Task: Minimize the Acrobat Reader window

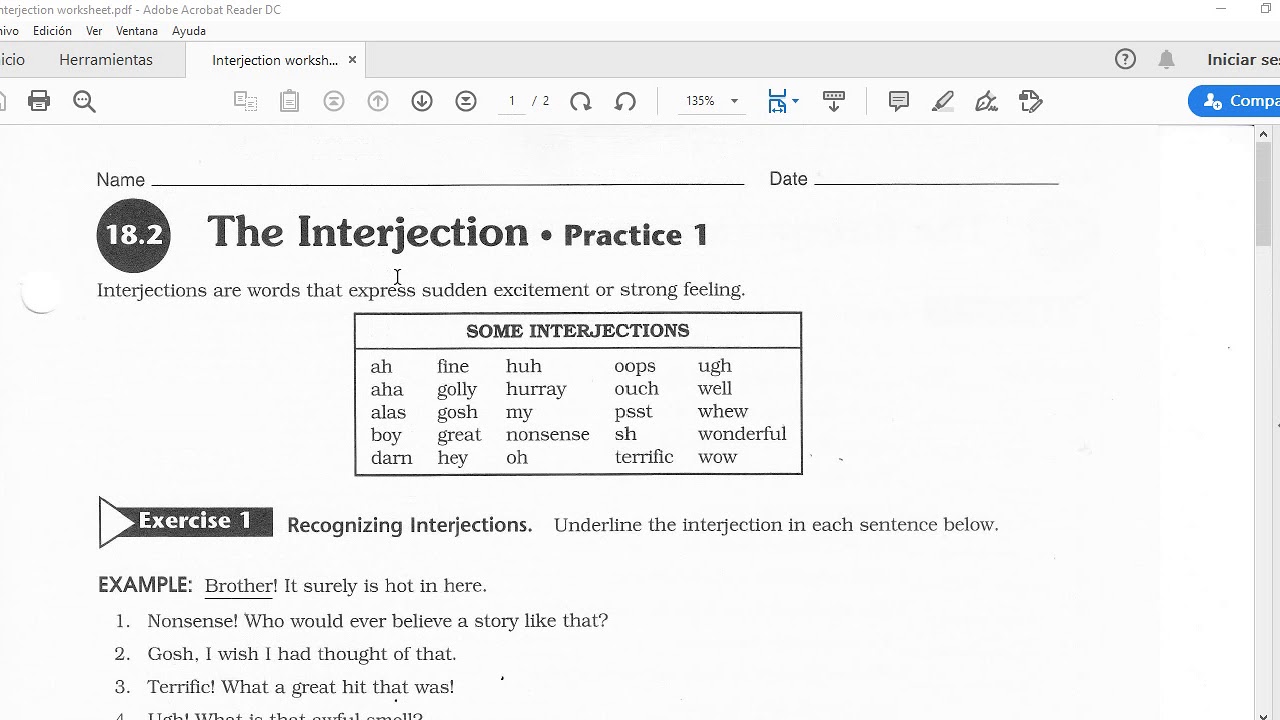Action: 1221,9
